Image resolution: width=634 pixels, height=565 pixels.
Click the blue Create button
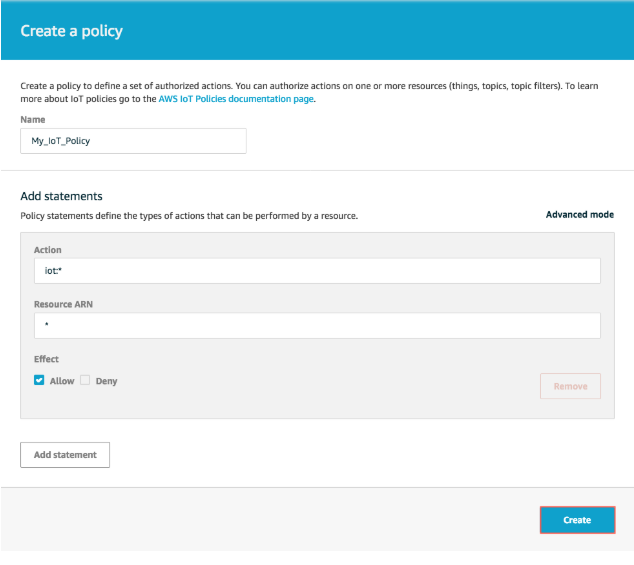[x=577, y=520]
